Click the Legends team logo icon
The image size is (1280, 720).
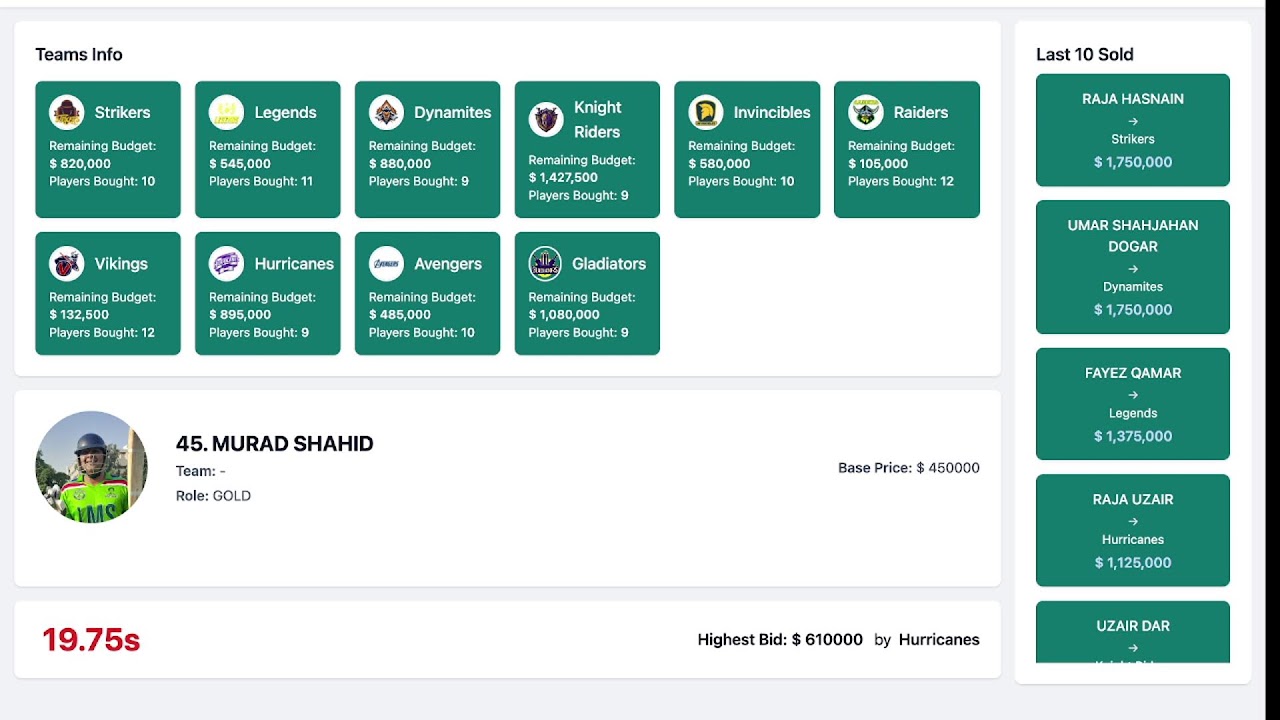pyautogui.click(x=226, y=113)
